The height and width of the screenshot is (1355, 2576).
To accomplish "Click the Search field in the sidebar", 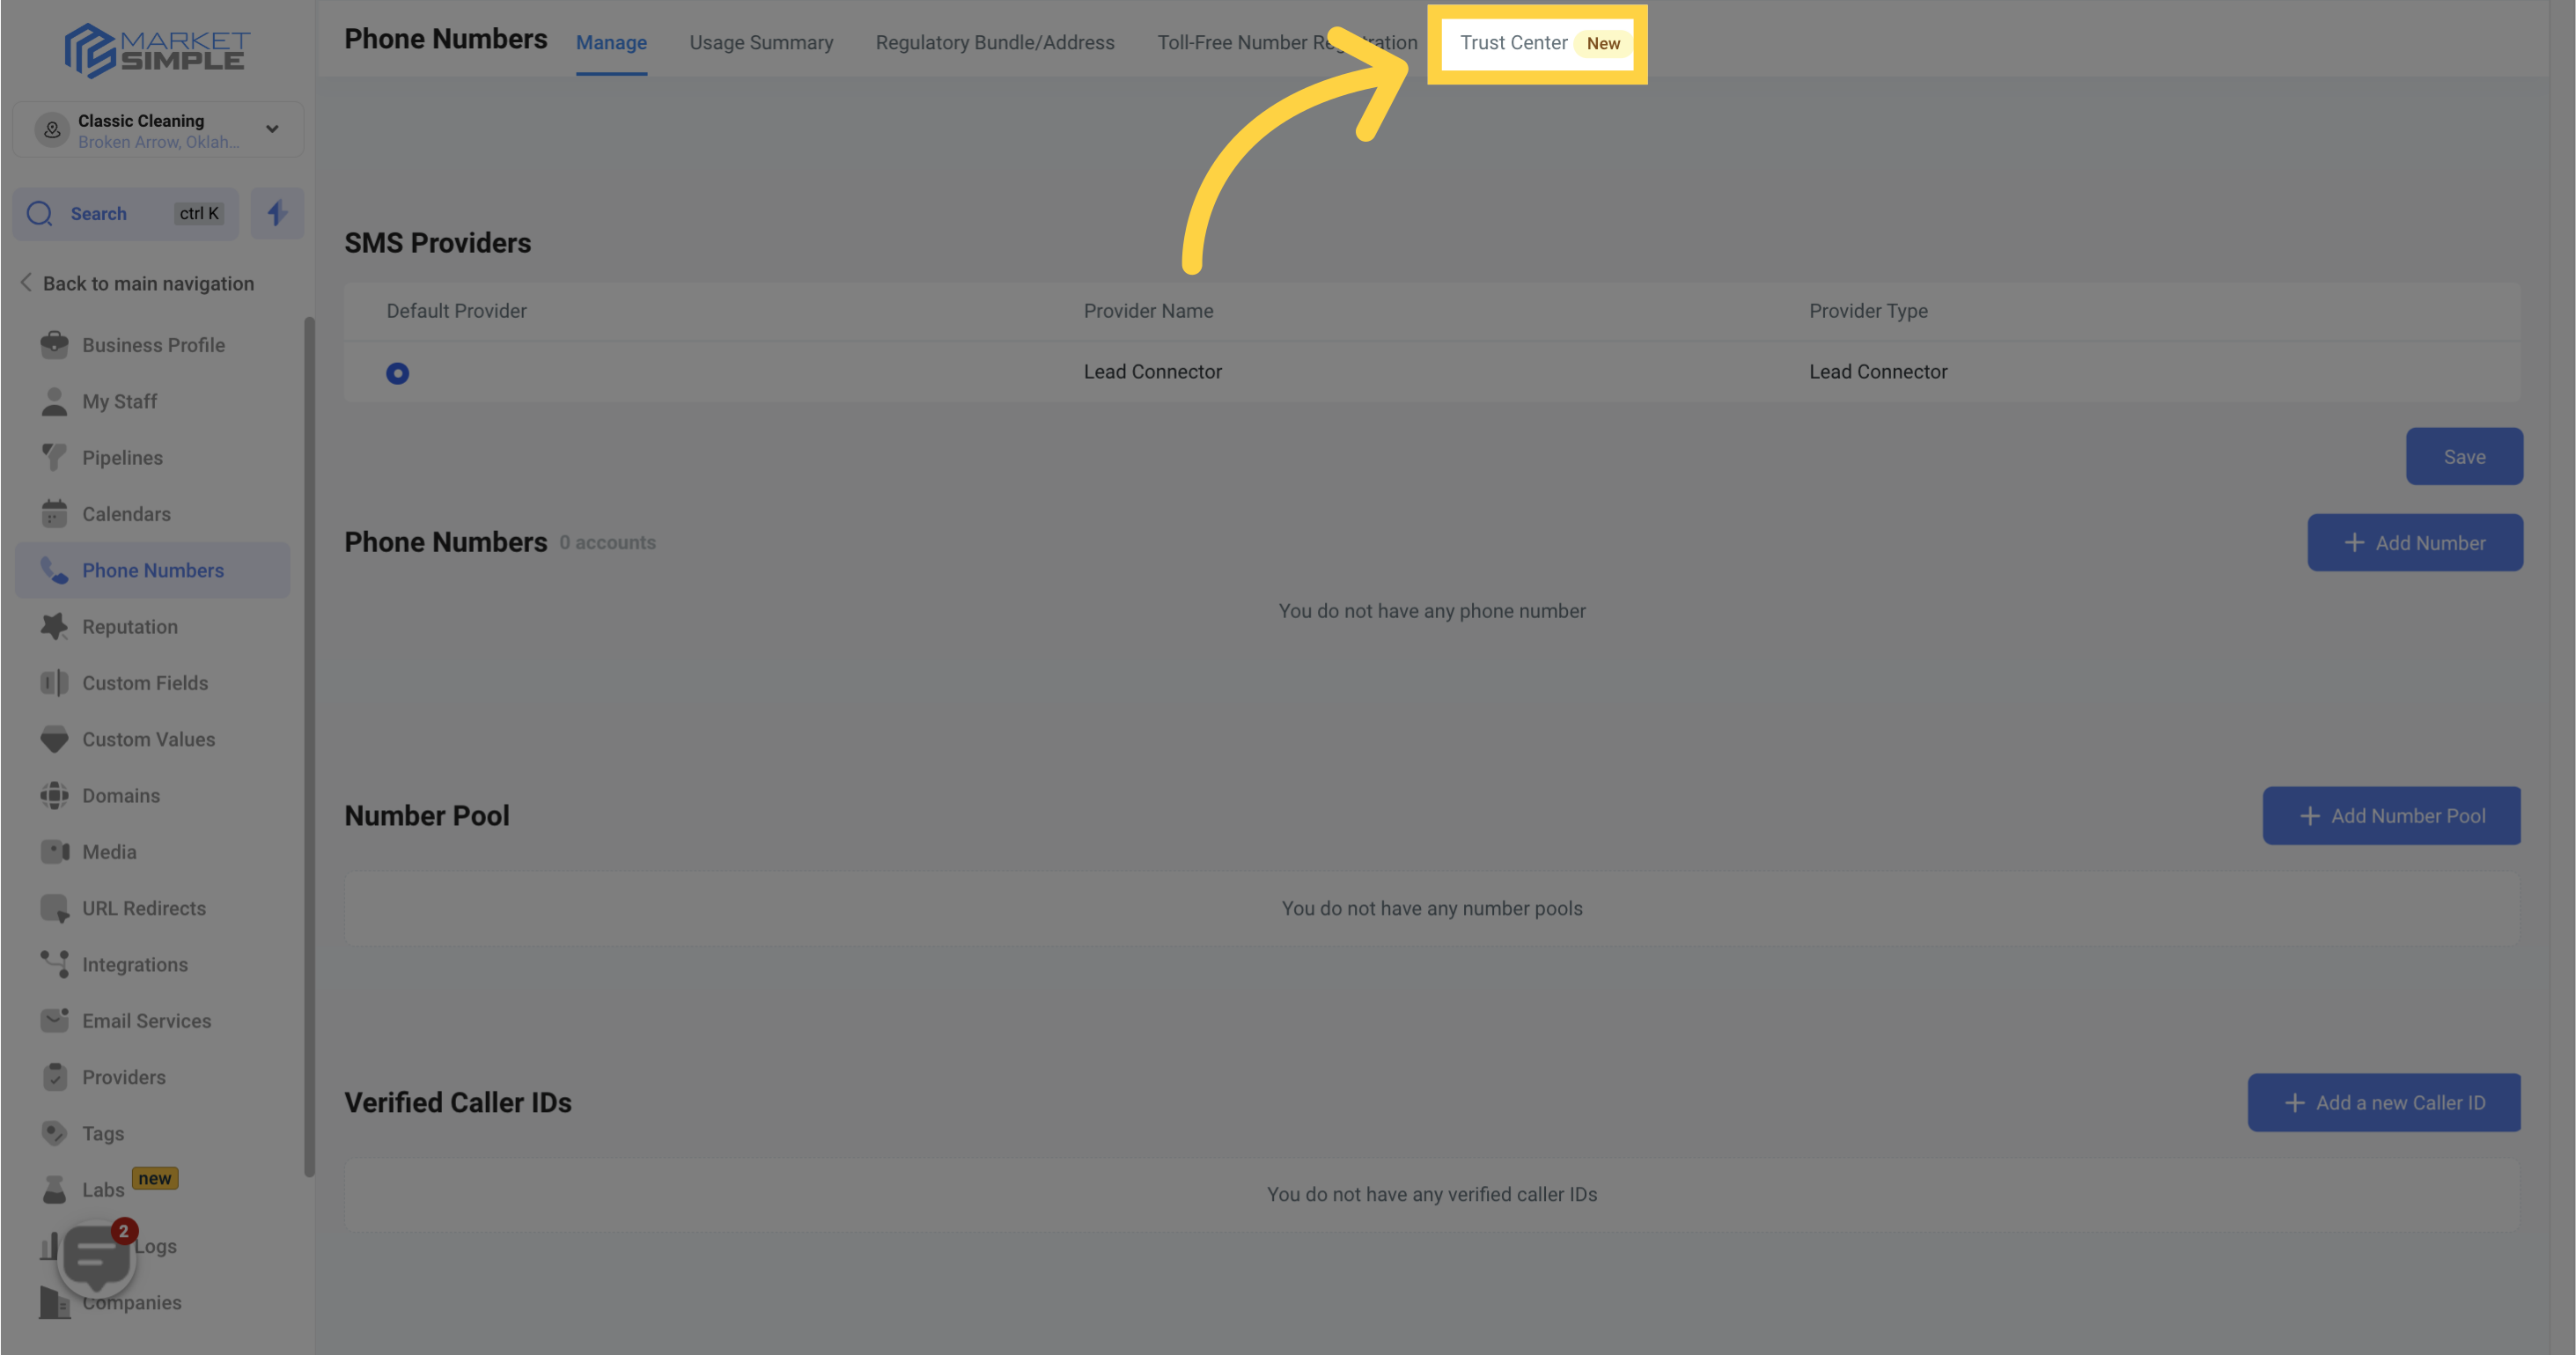I will coord(125,213).
